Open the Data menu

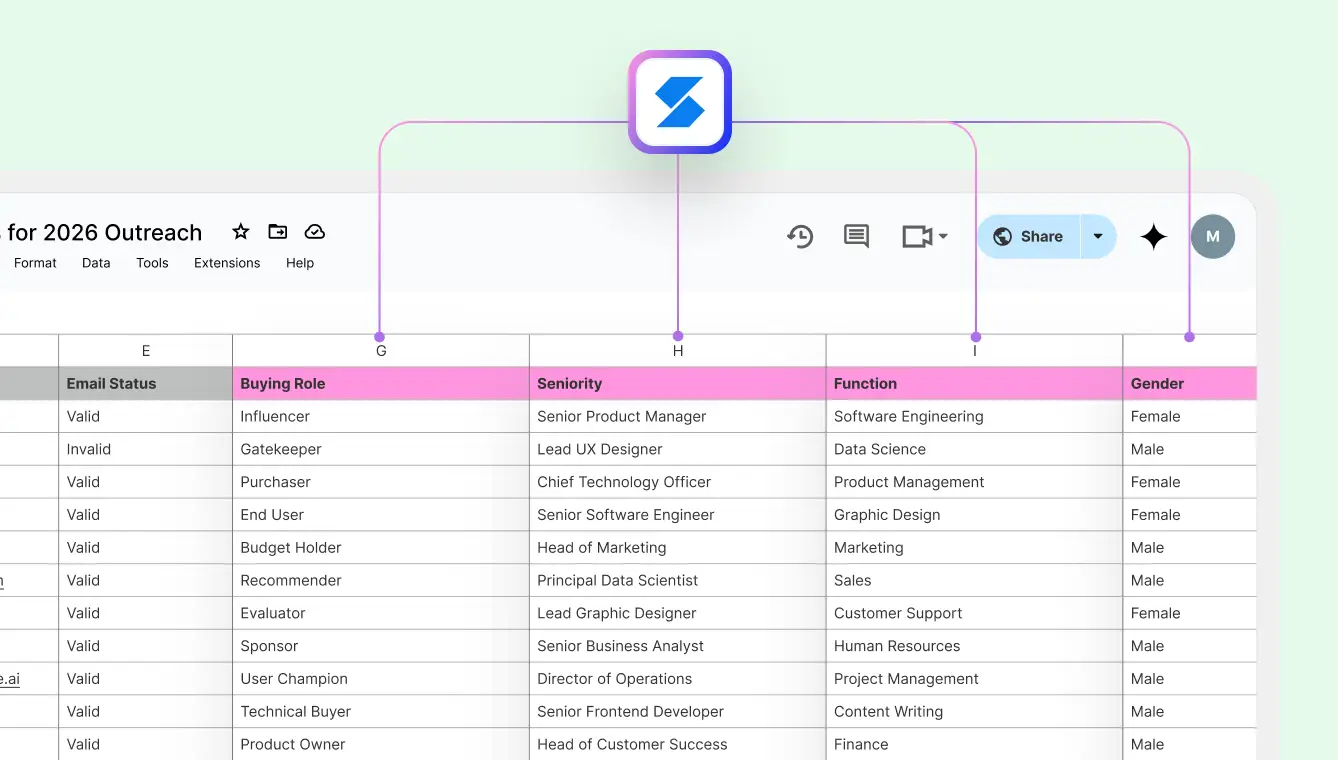point(96,263)
